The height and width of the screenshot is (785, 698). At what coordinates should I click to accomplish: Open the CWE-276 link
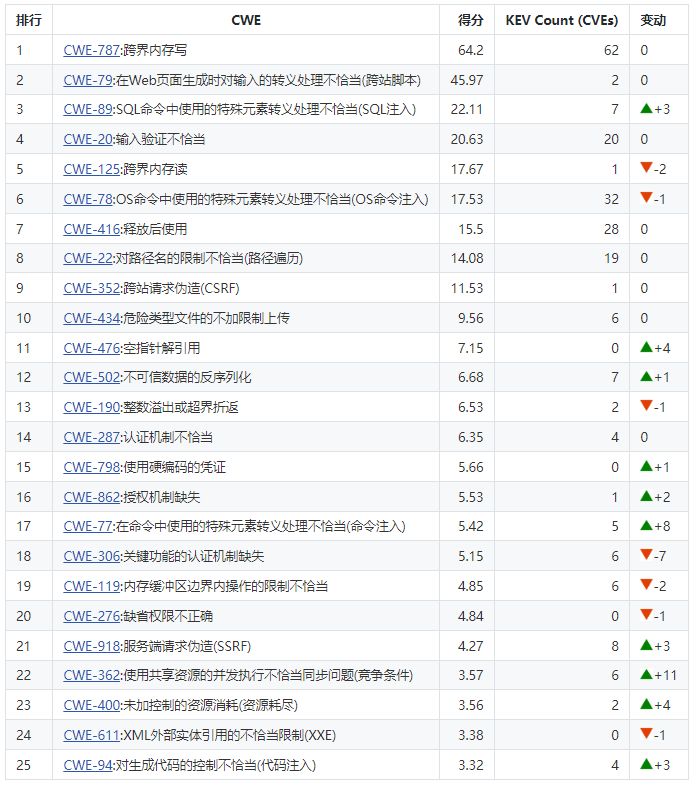(92, 617)
